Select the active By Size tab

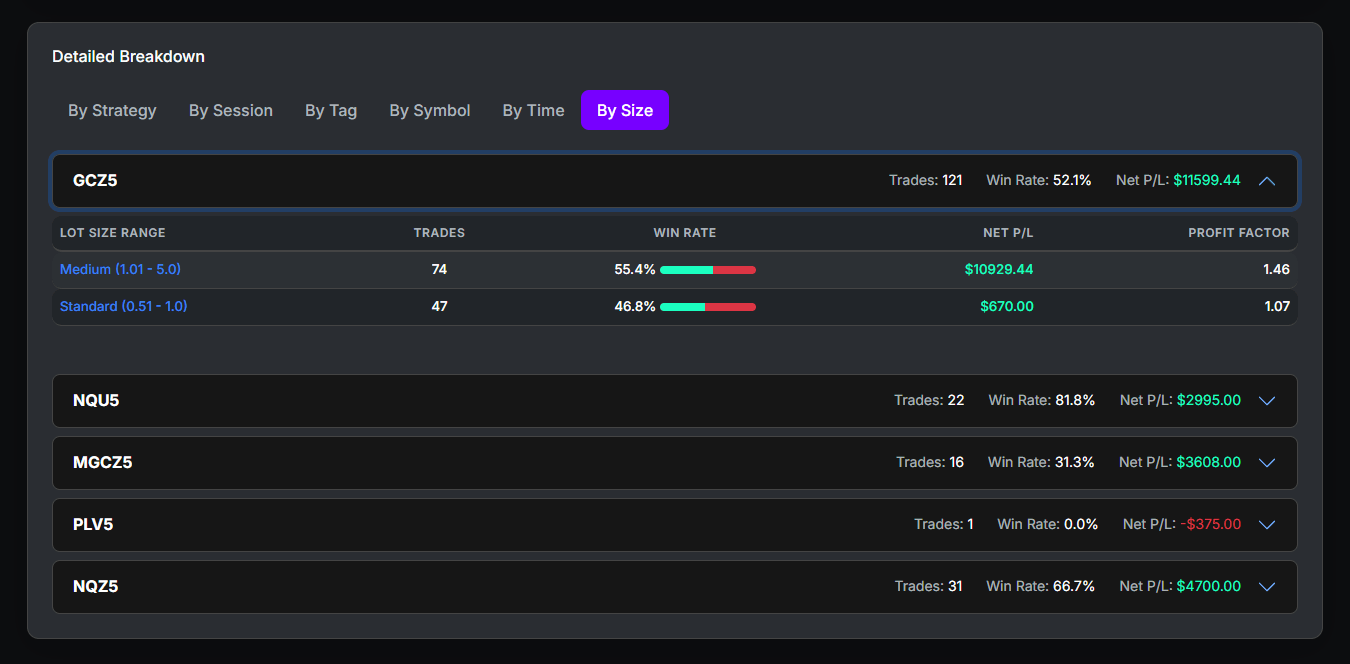(x=625, y=110)
